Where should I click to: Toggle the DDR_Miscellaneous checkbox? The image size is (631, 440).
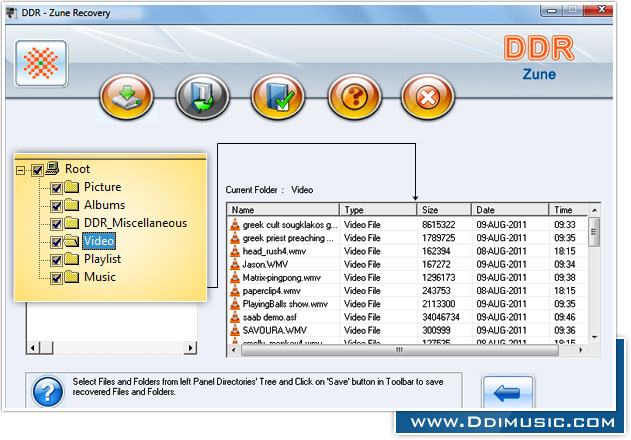coord(56,224)
